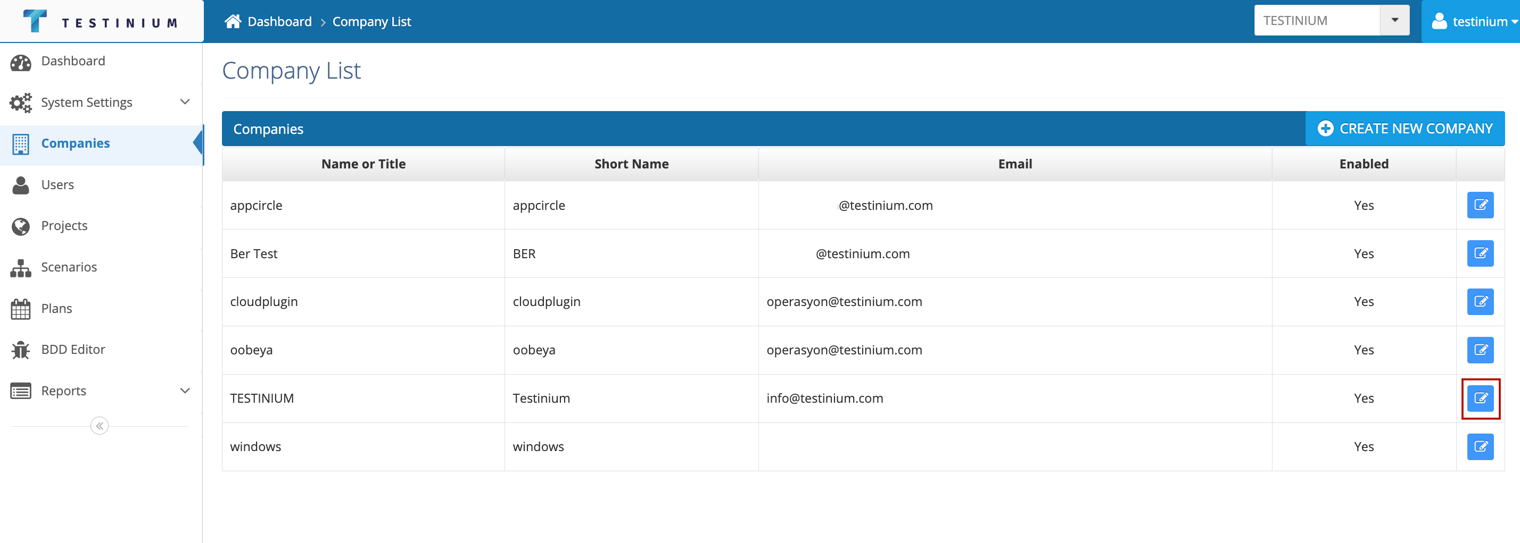Open Dashboard in sidebar

click(x=102, y=61)
